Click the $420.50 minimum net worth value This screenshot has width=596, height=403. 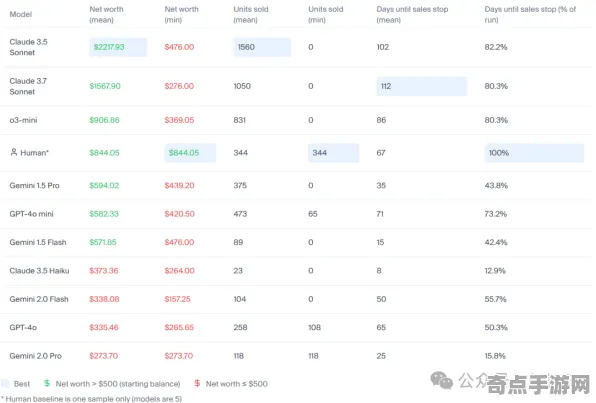[179, 214]
